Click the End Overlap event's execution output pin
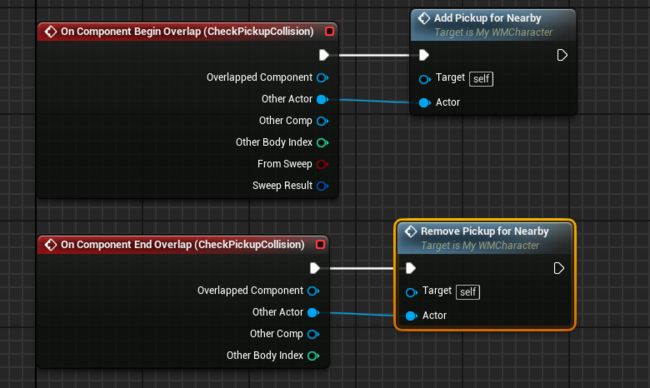 coord(315,268)
